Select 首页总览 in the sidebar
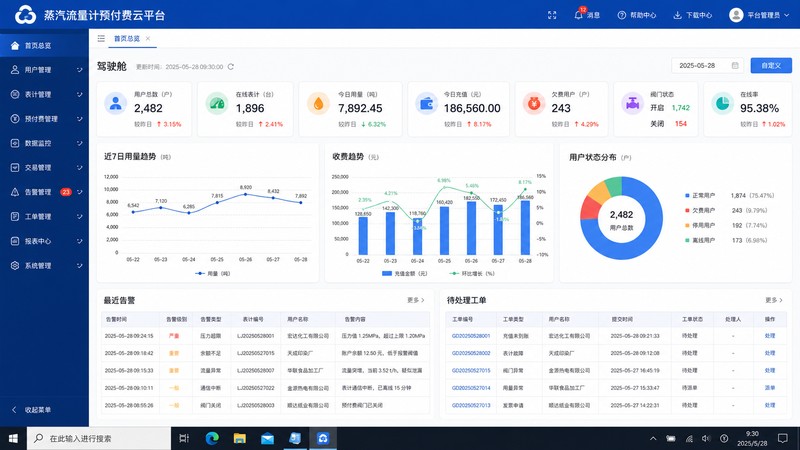 44,45
